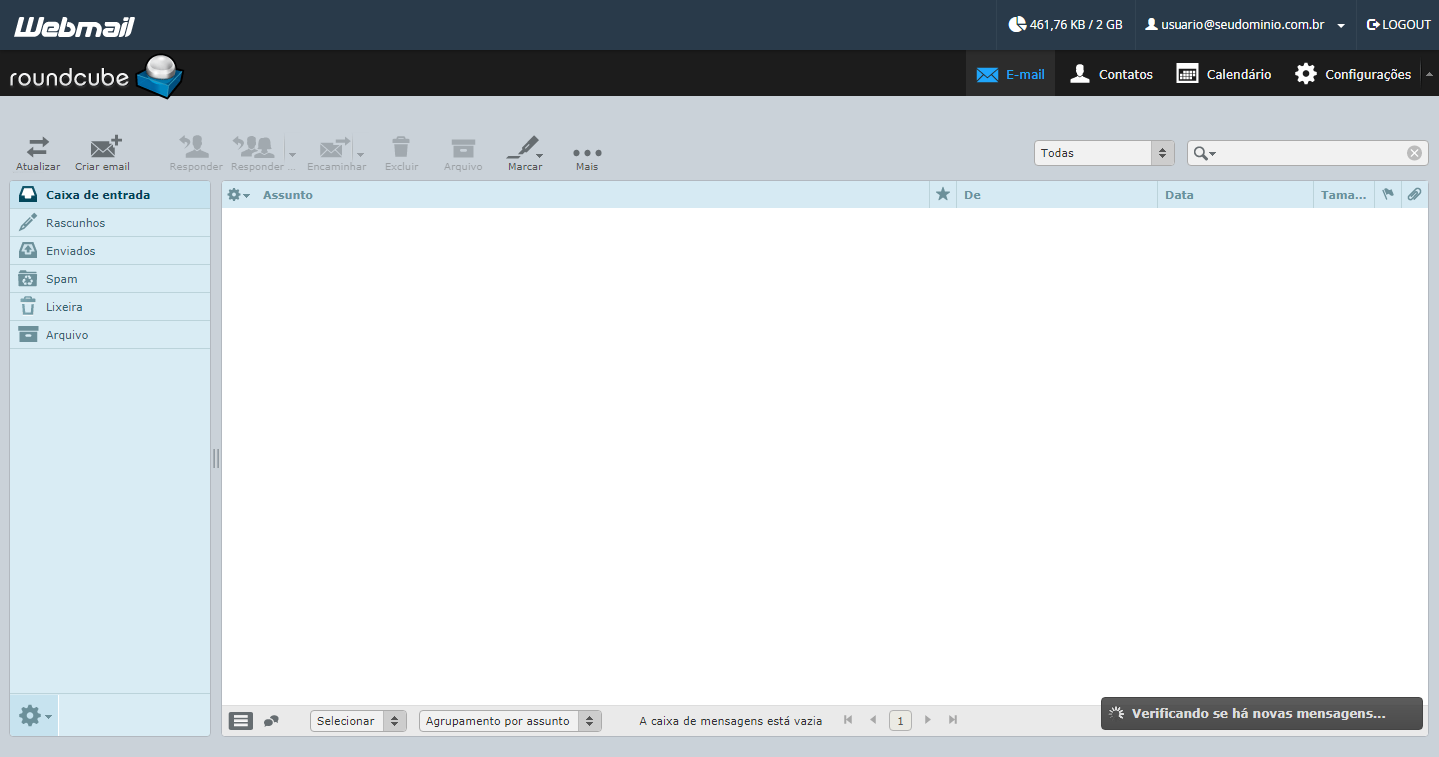Image resolution: width=1439 pixels, height=757 pixels.
Task: Open Caixa de entrada folder
Action: click(110, 195)
